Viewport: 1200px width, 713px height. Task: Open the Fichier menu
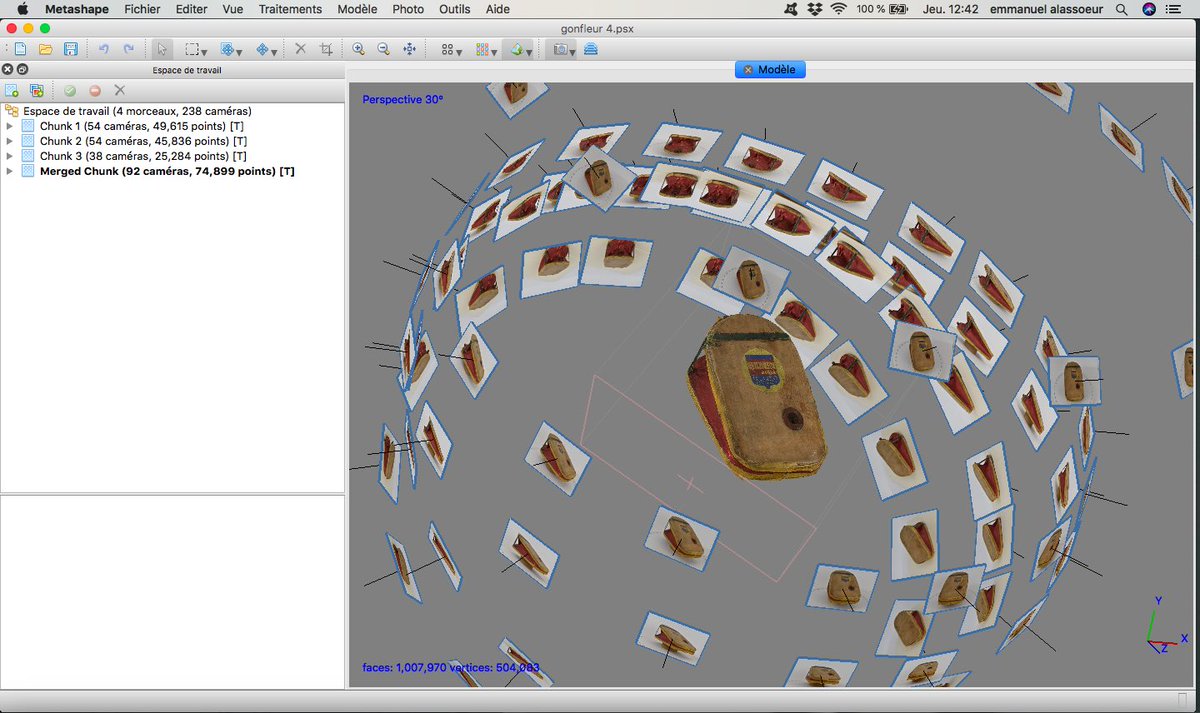point(142,9)
